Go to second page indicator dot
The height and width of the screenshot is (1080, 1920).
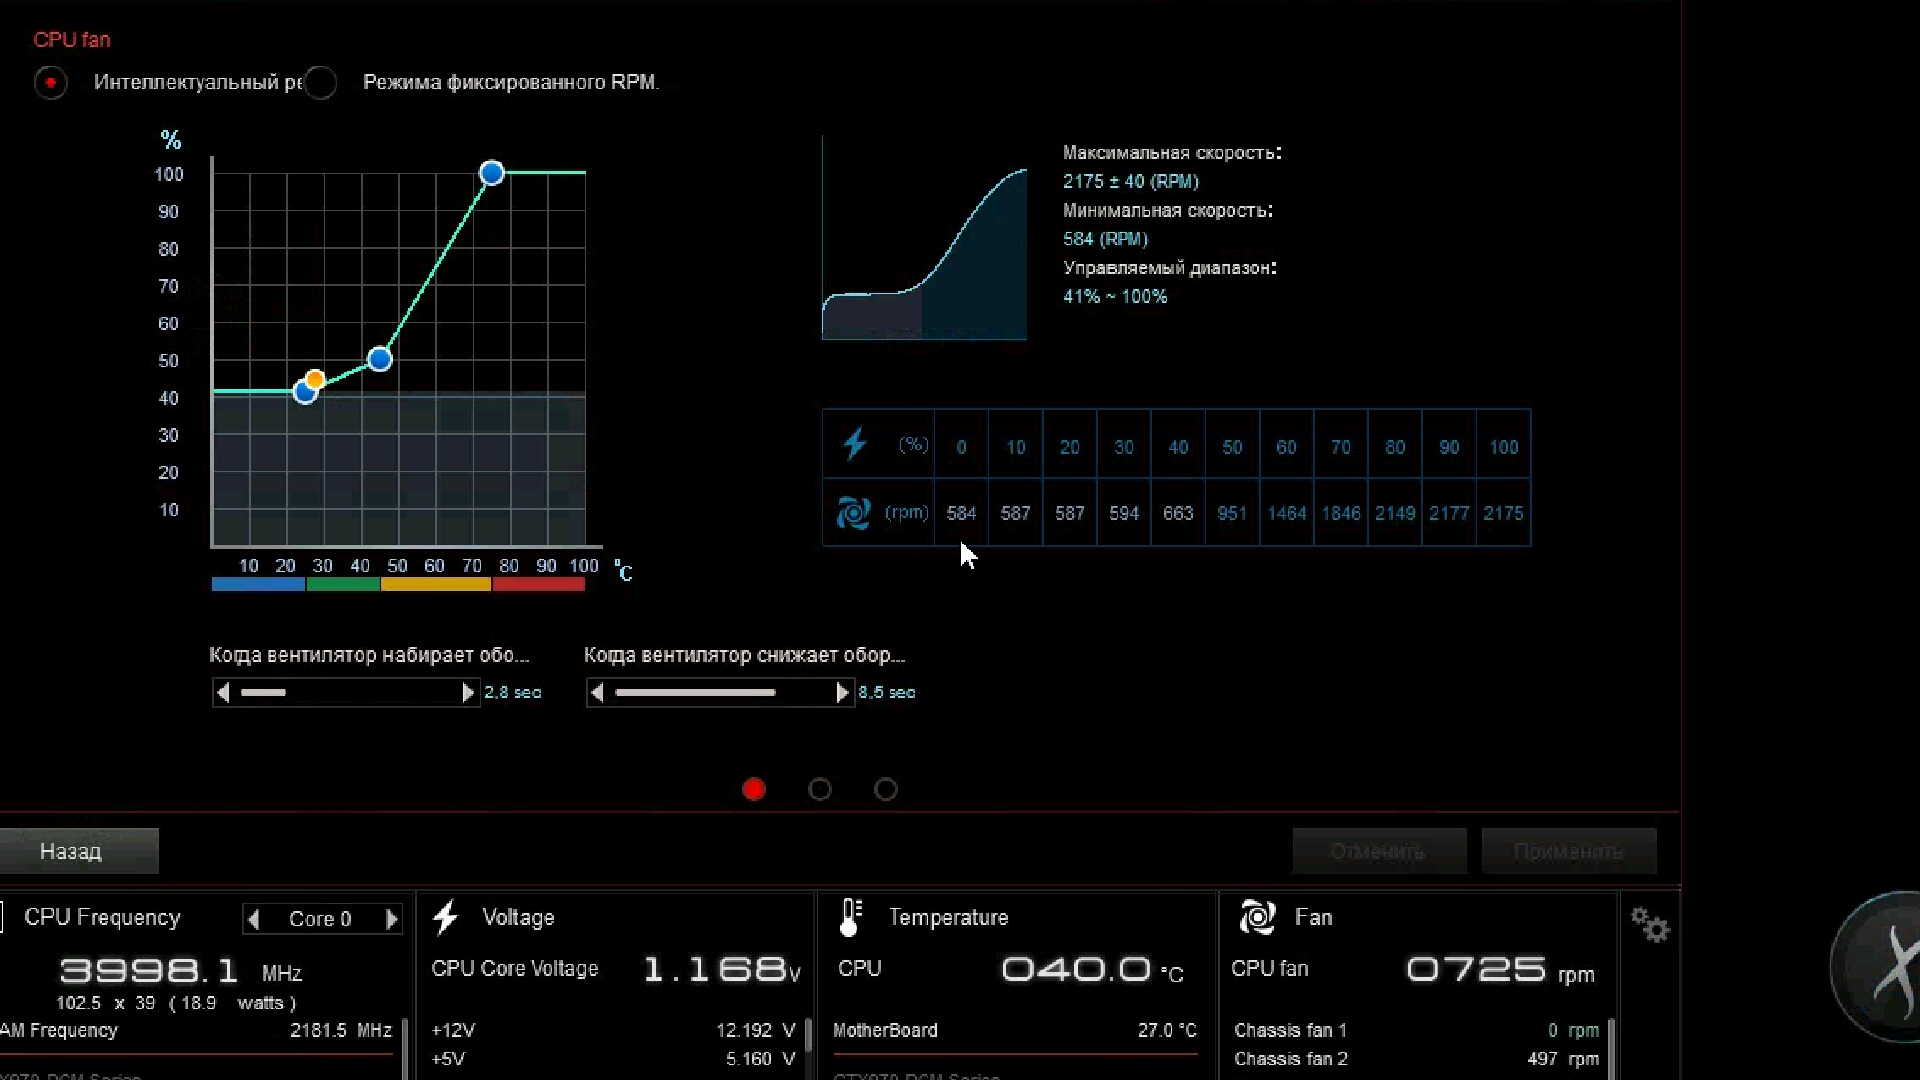820,790
